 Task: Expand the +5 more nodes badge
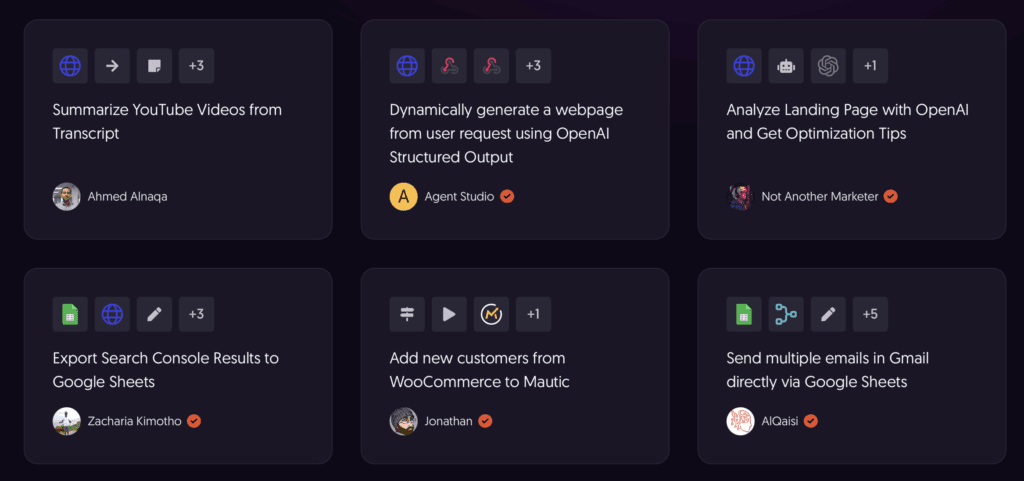pyautogui.click(x=870, y=314)
